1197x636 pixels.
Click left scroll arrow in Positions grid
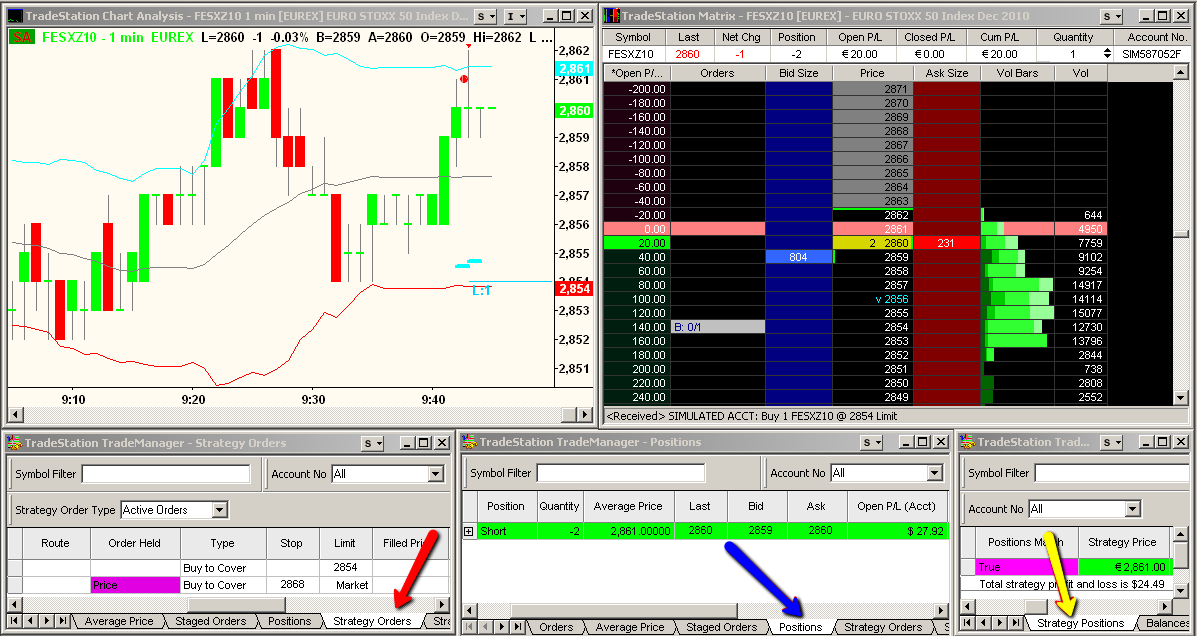tap(470, 610)
